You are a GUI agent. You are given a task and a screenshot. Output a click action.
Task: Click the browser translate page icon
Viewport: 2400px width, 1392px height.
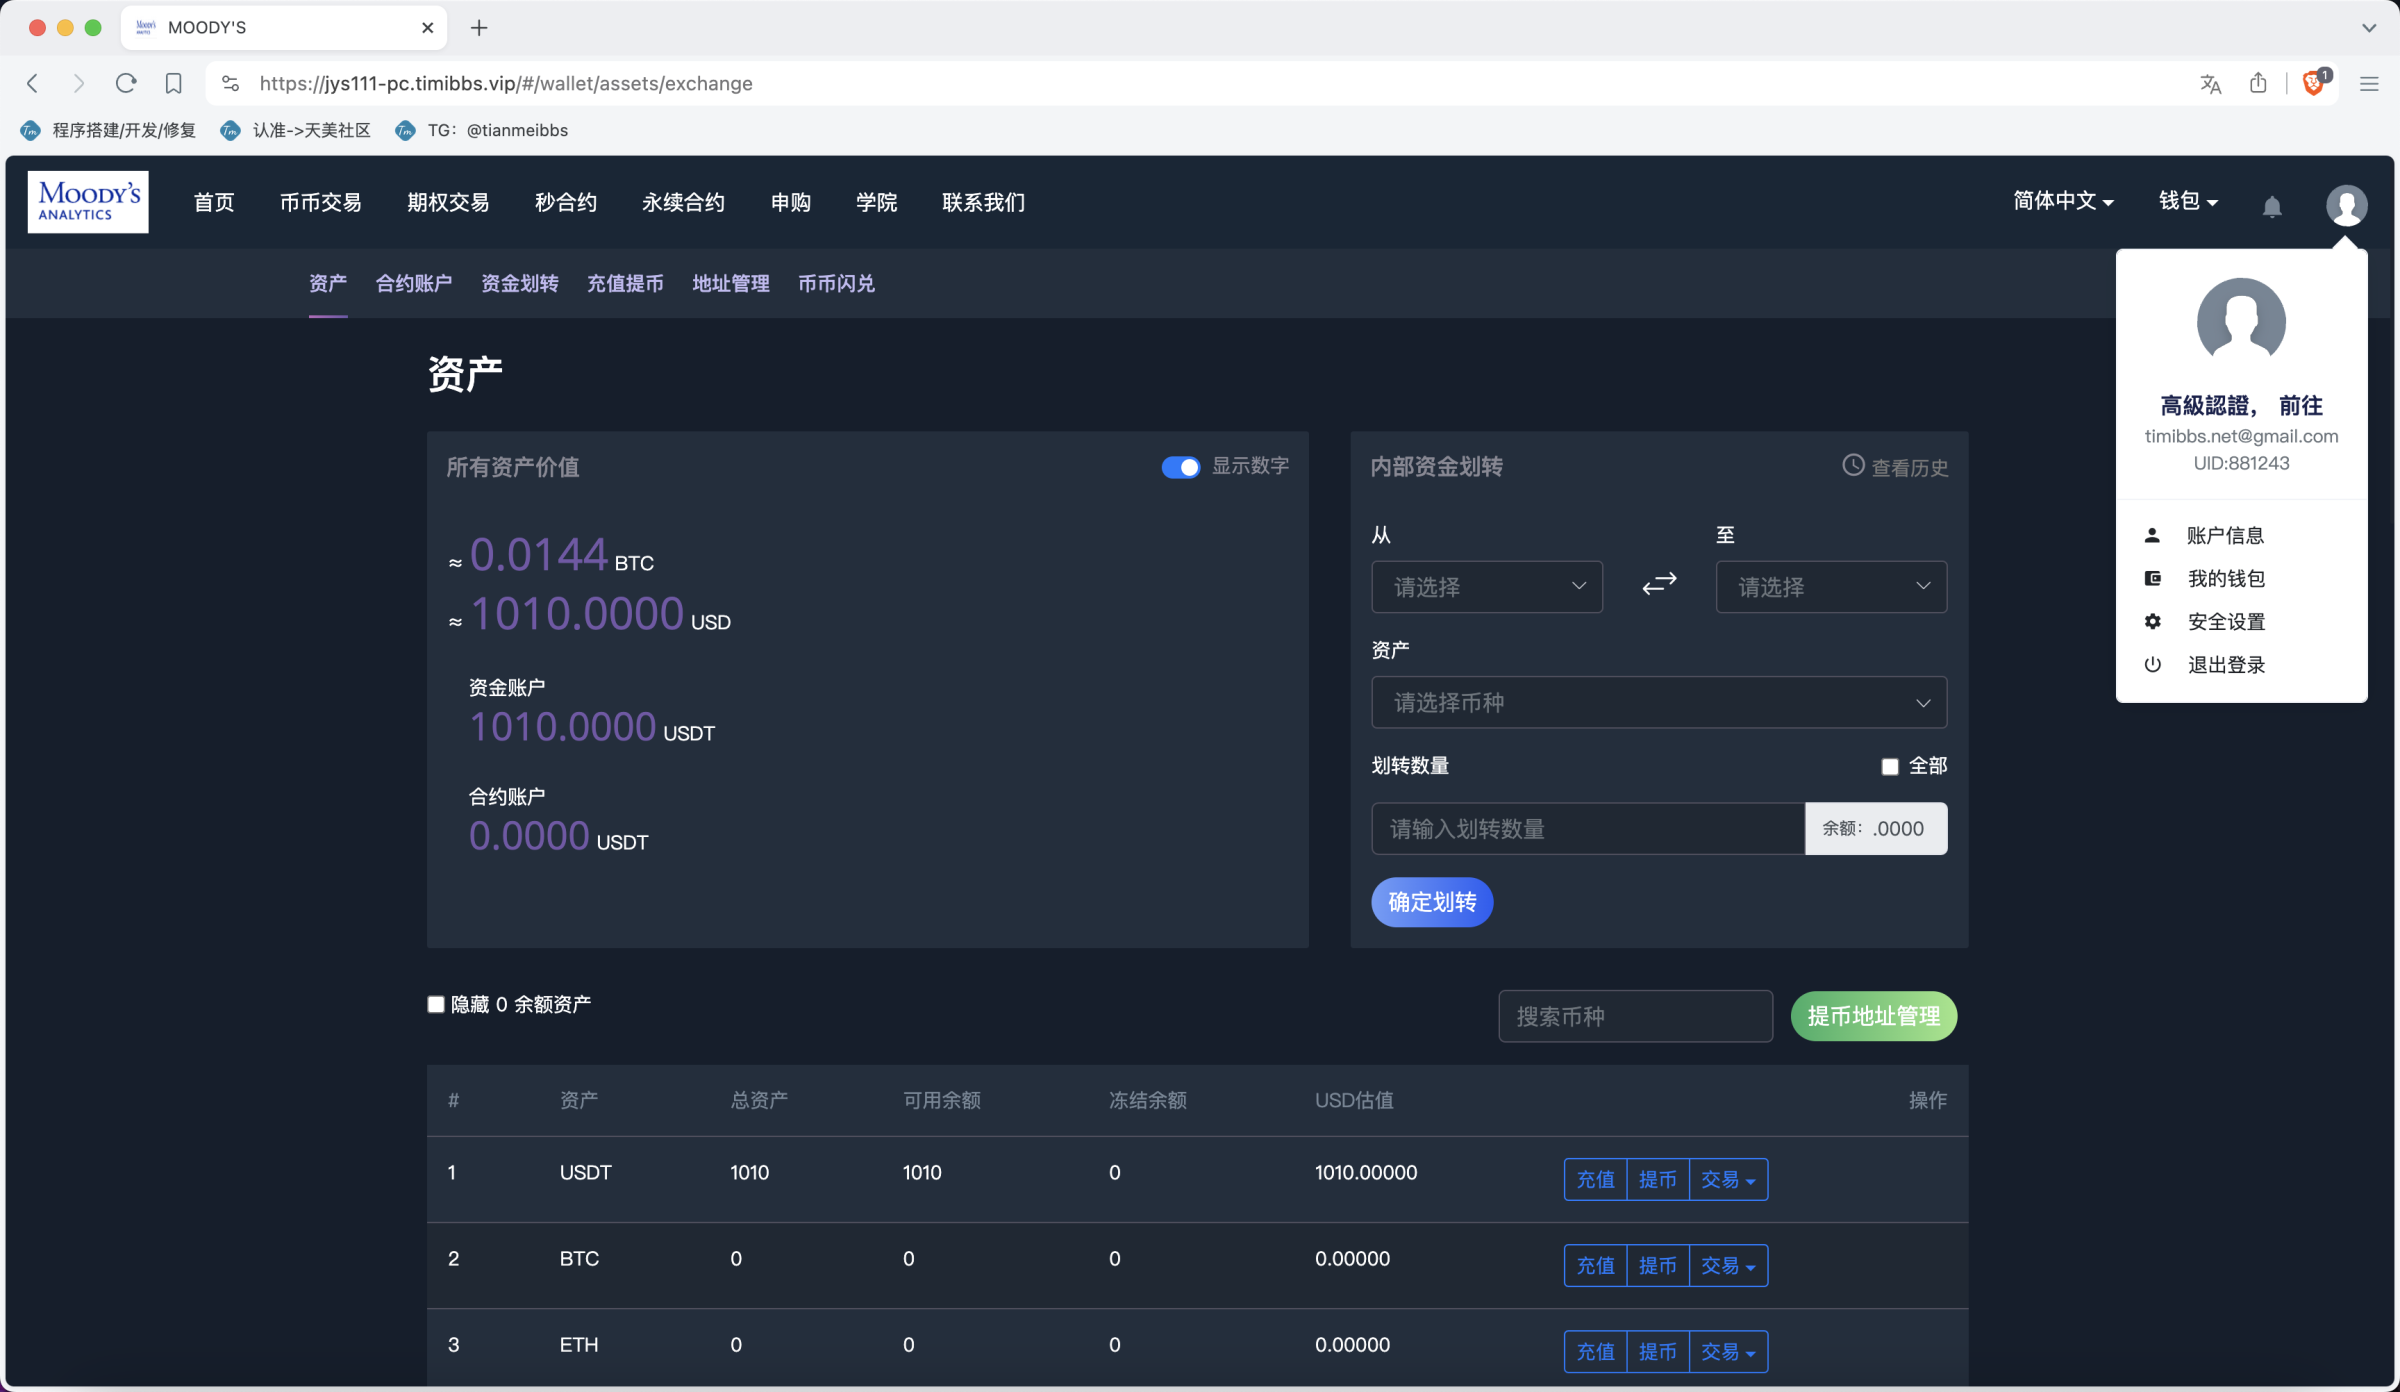click(x=2210, y=84)
